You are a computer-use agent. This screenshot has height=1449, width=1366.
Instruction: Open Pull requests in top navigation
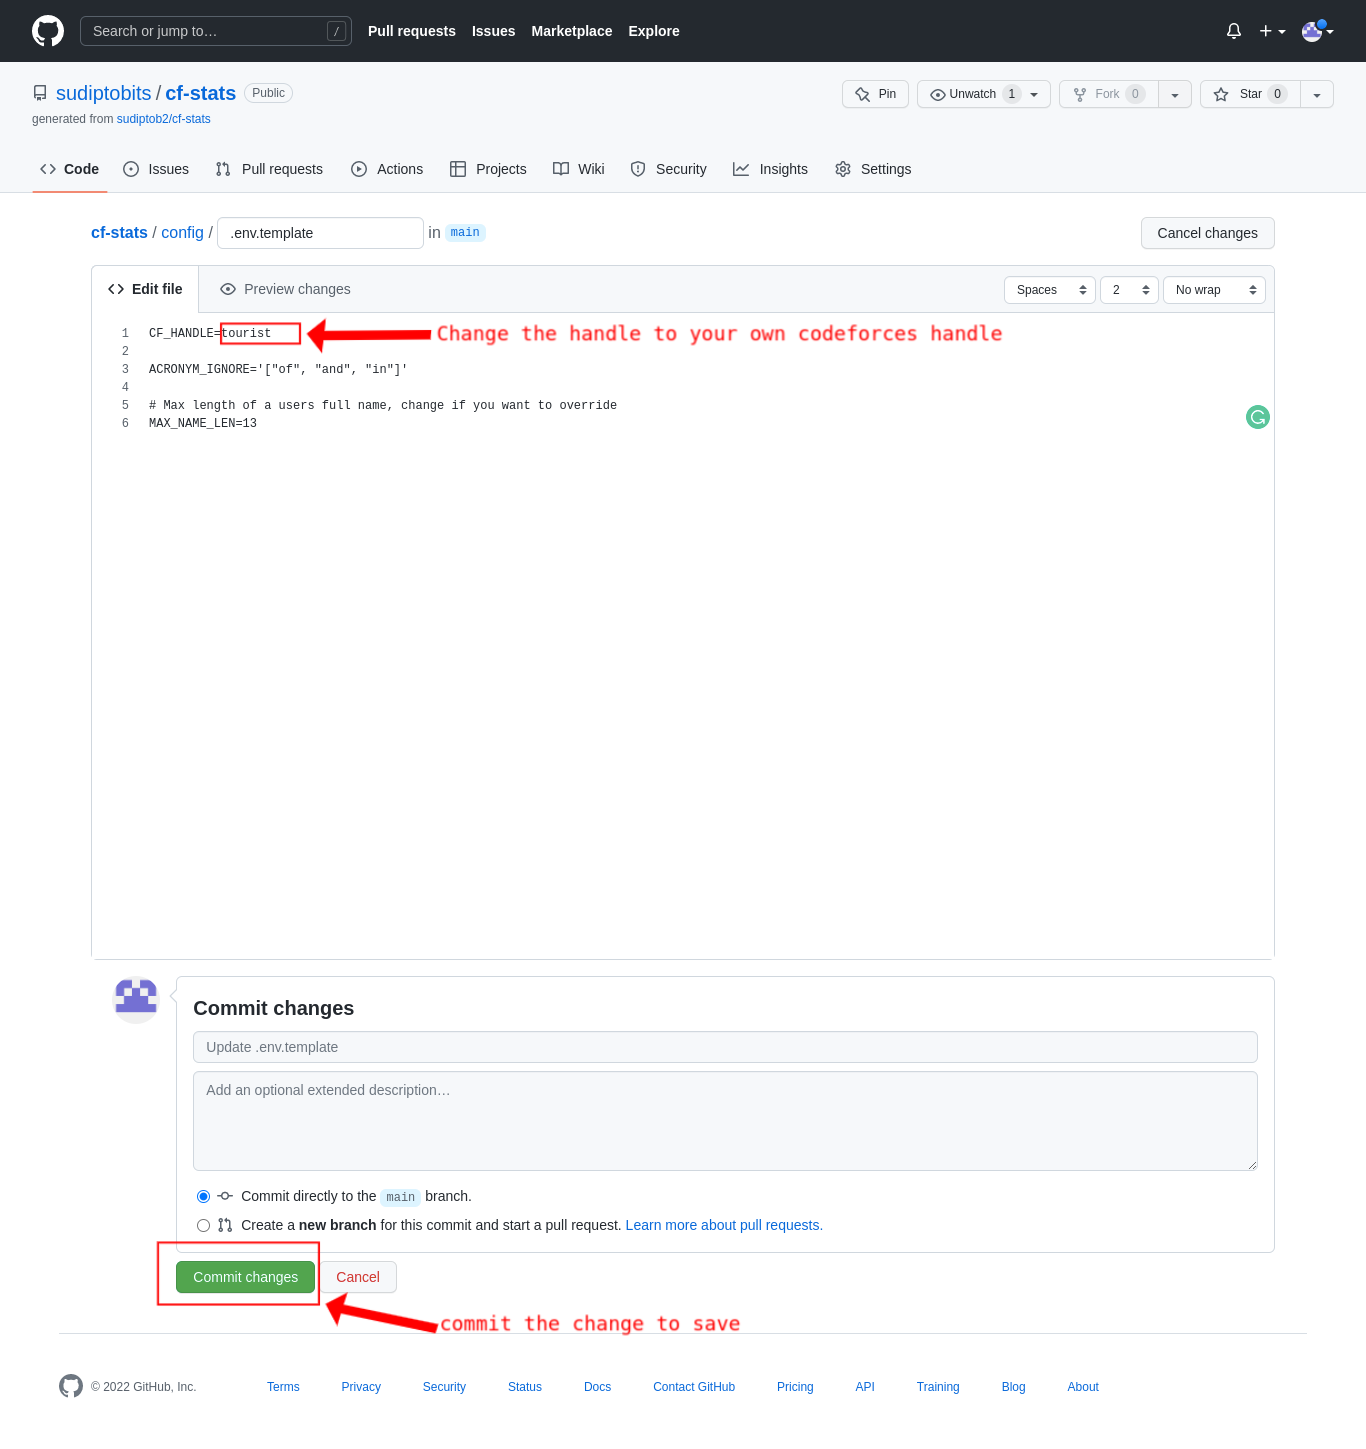coord(412,31)
